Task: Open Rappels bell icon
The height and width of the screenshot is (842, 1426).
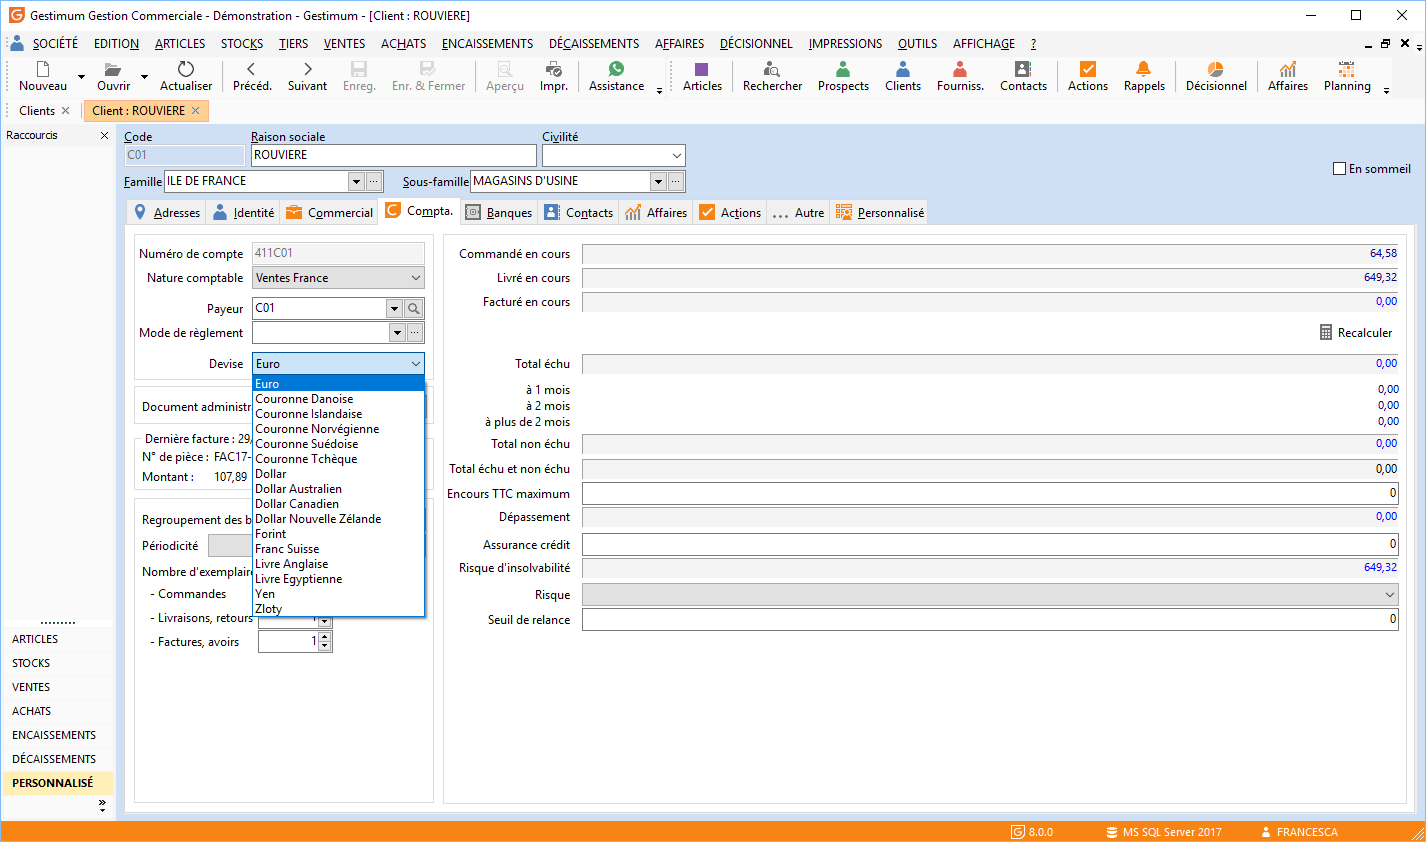Action: (x=1144, y=69)
